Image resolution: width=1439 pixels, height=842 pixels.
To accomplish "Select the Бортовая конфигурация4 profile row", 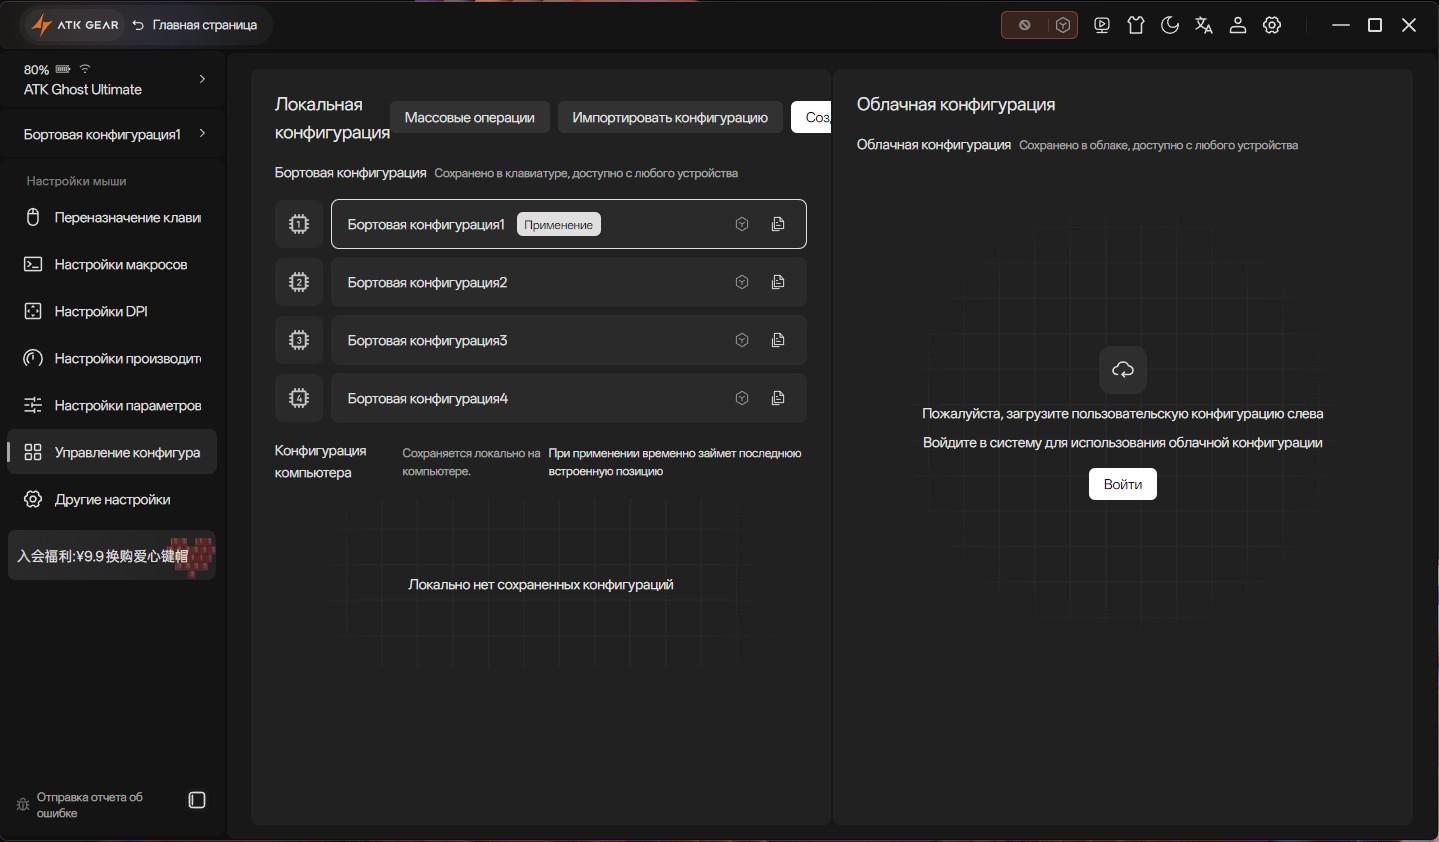I will pyautogui.click(x=530, y=399).
